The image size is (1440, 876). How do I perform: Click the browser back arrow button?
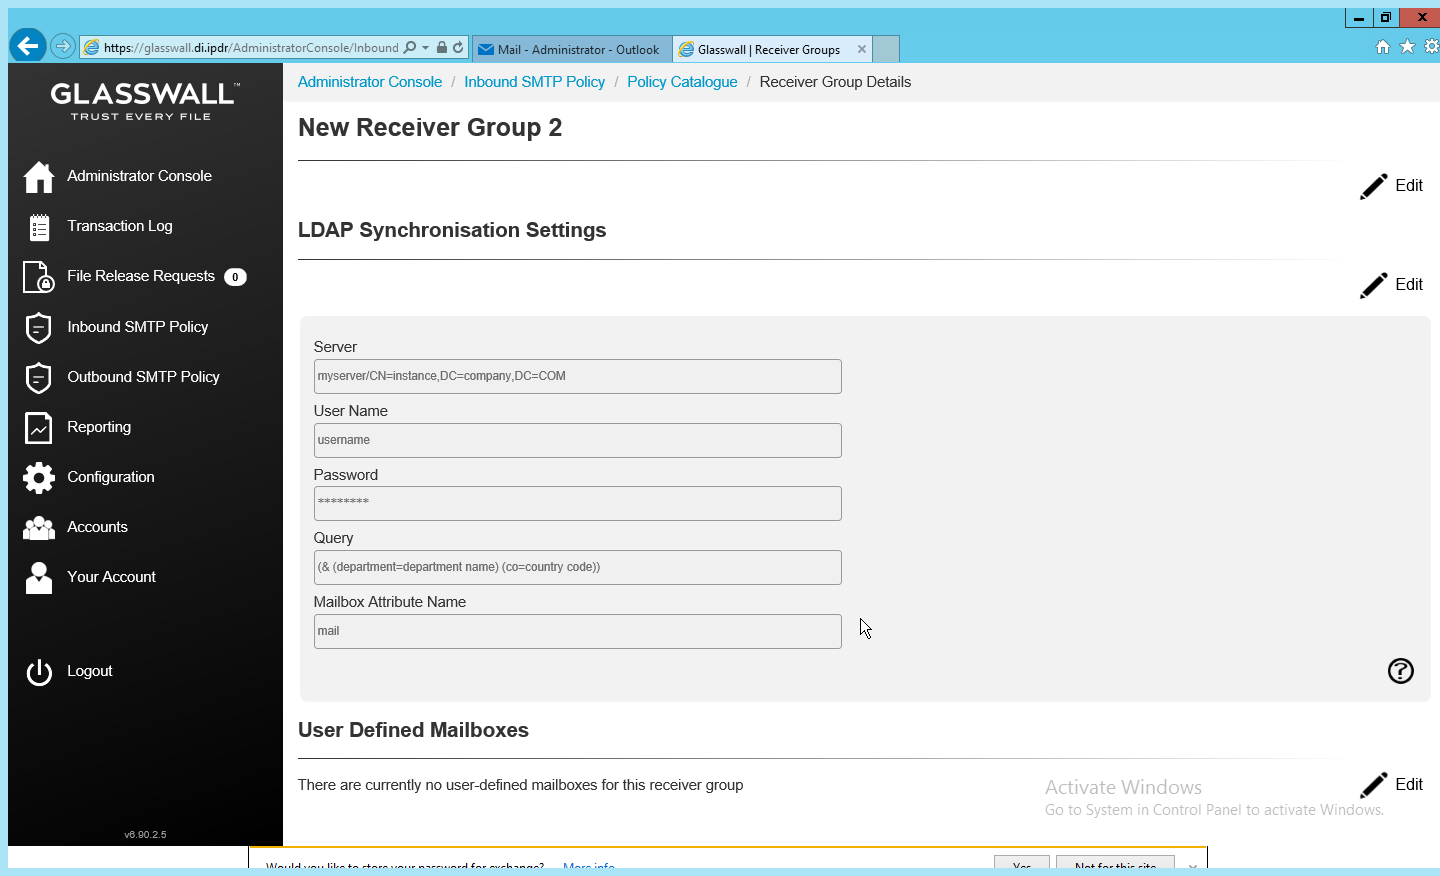pos(28,45)
